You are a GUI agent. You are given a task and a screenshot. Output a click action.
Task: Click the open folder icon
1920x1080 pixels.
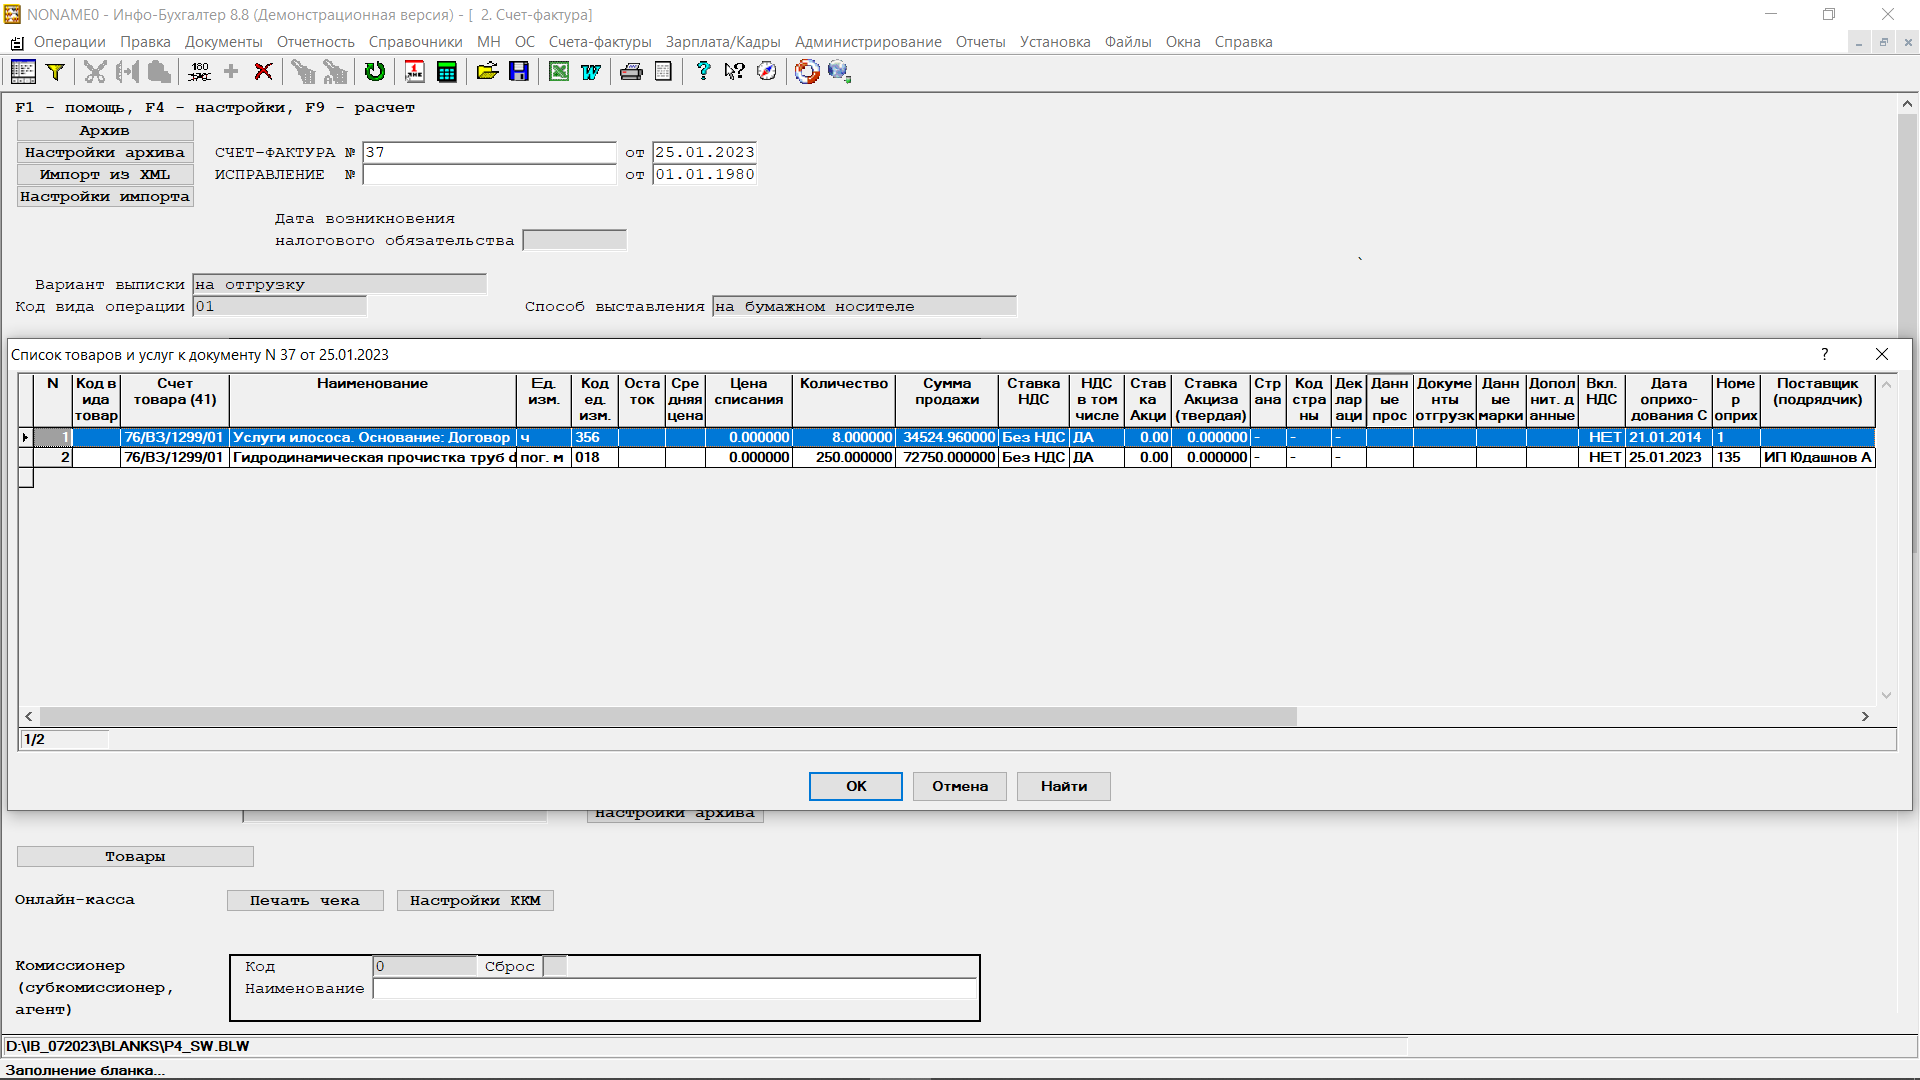pyautogui.click(x=487, y=71)
